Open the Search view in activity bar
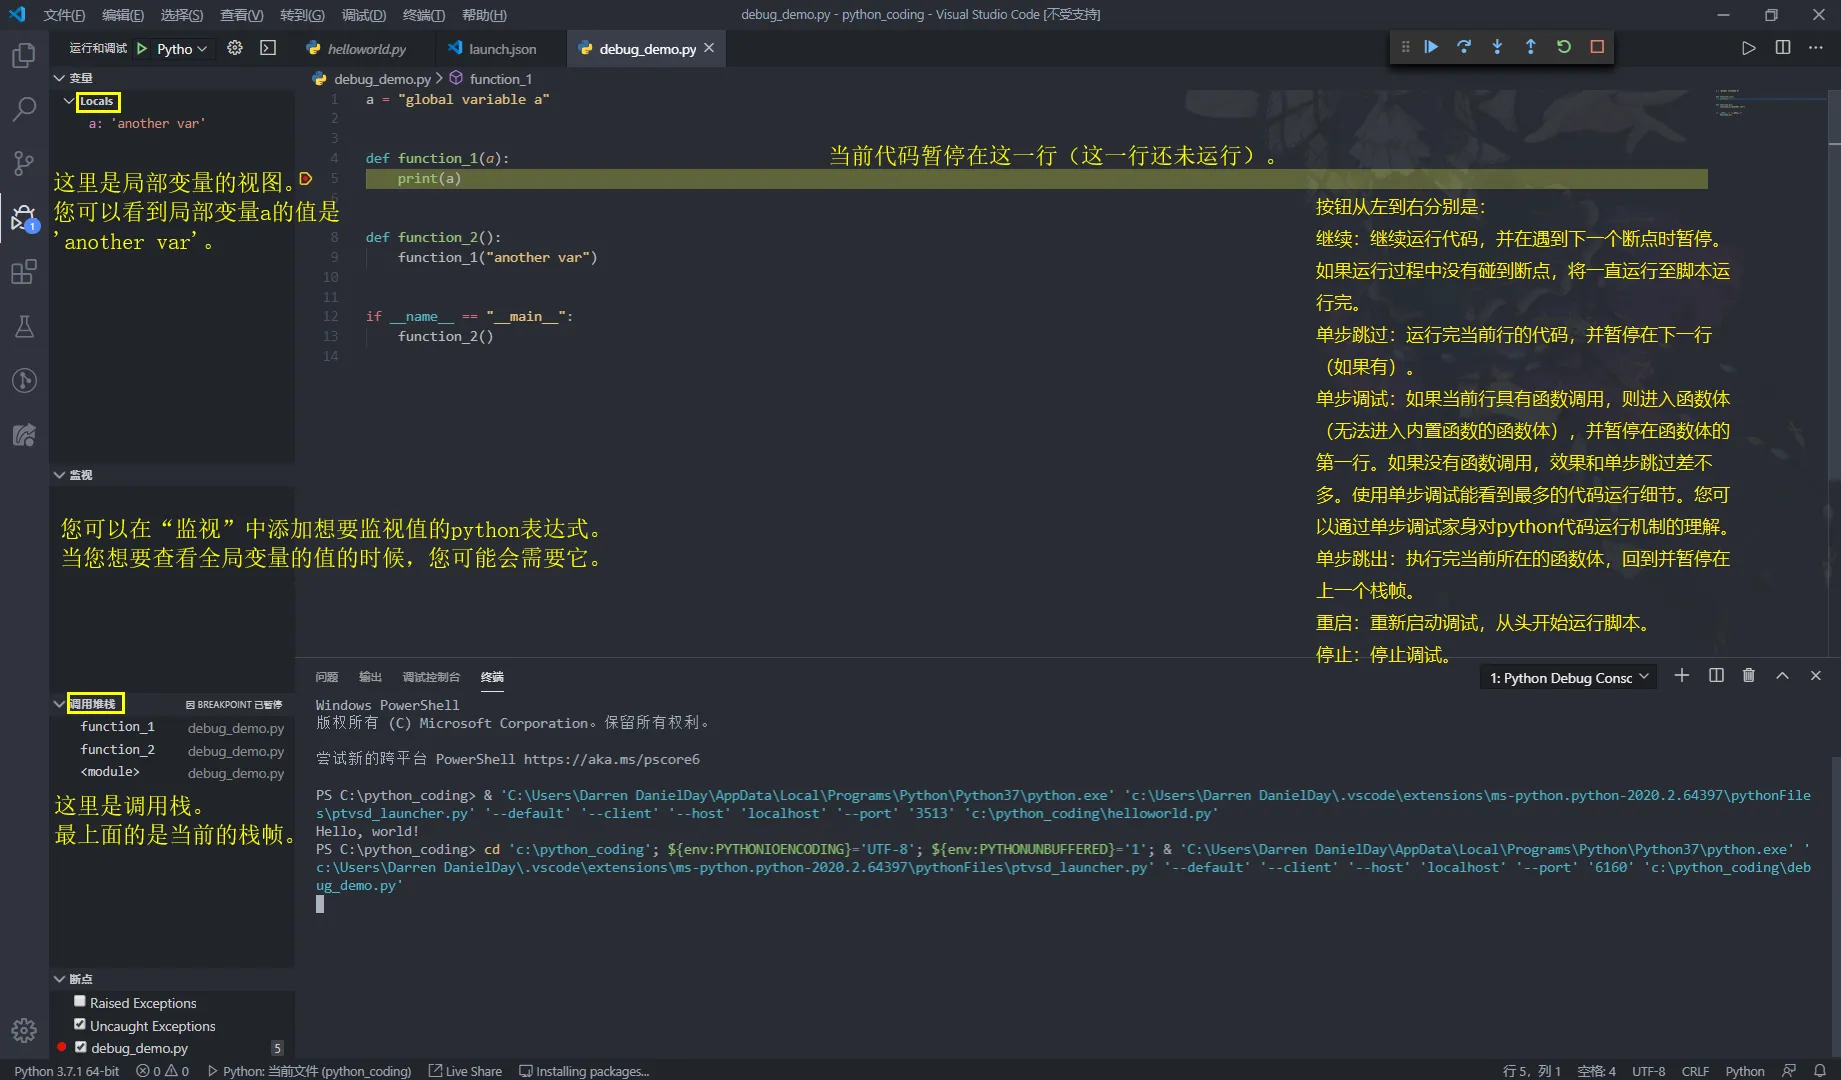The height and width of the screenshot is (1080, 1841). click(24, 108)
